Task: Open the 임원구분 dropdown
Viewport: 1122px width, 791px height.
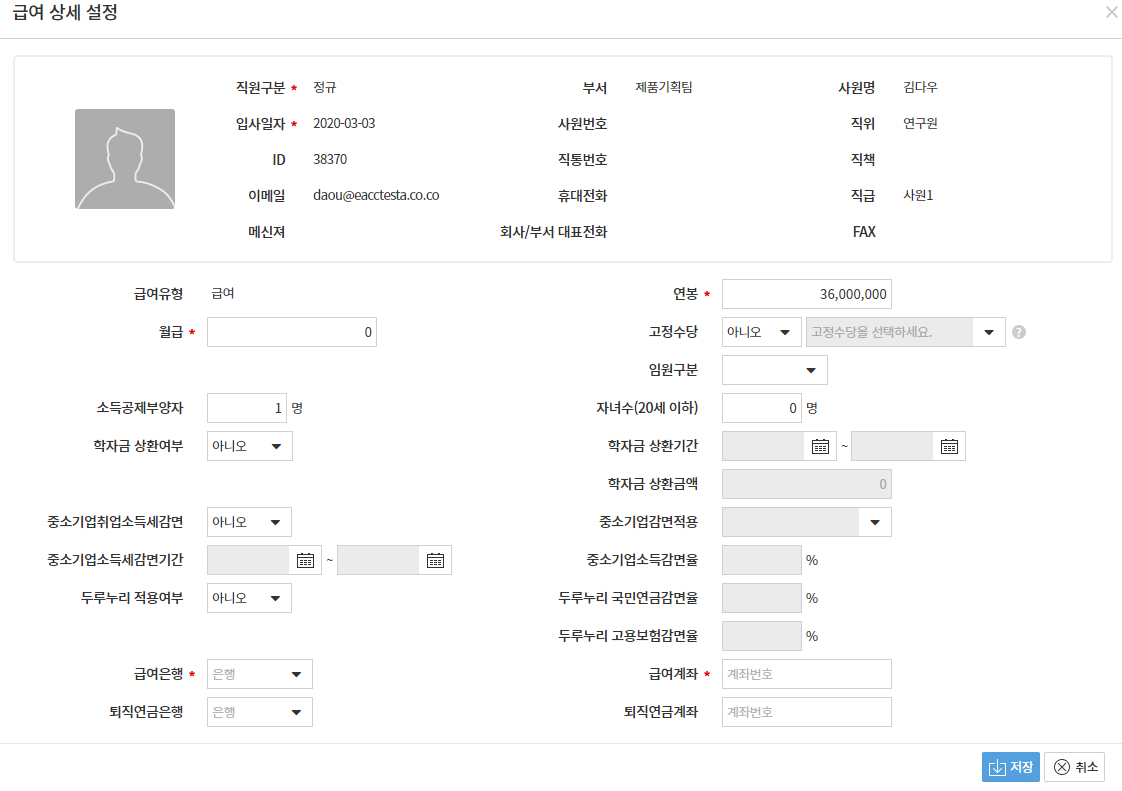Action: (x=774, y=370)
